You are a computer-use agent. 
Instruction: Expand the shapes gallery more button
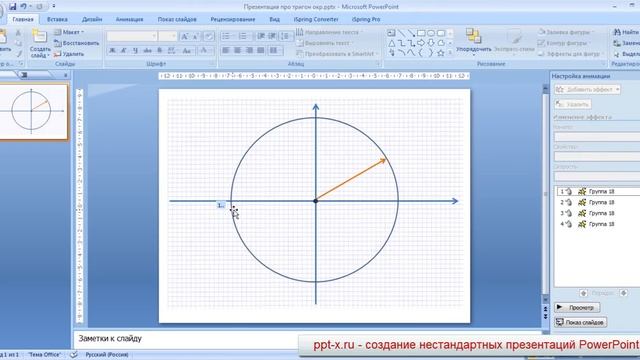coord(450,53)
